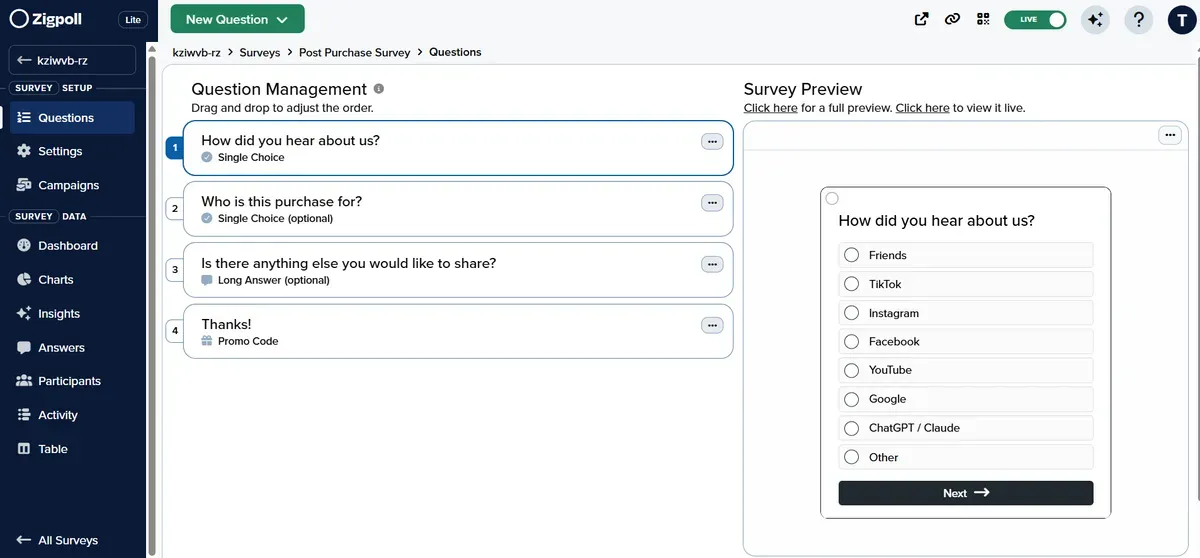Click the back arrow beside All Surveys
The image size is (1200, 558).
pos(24,540)
